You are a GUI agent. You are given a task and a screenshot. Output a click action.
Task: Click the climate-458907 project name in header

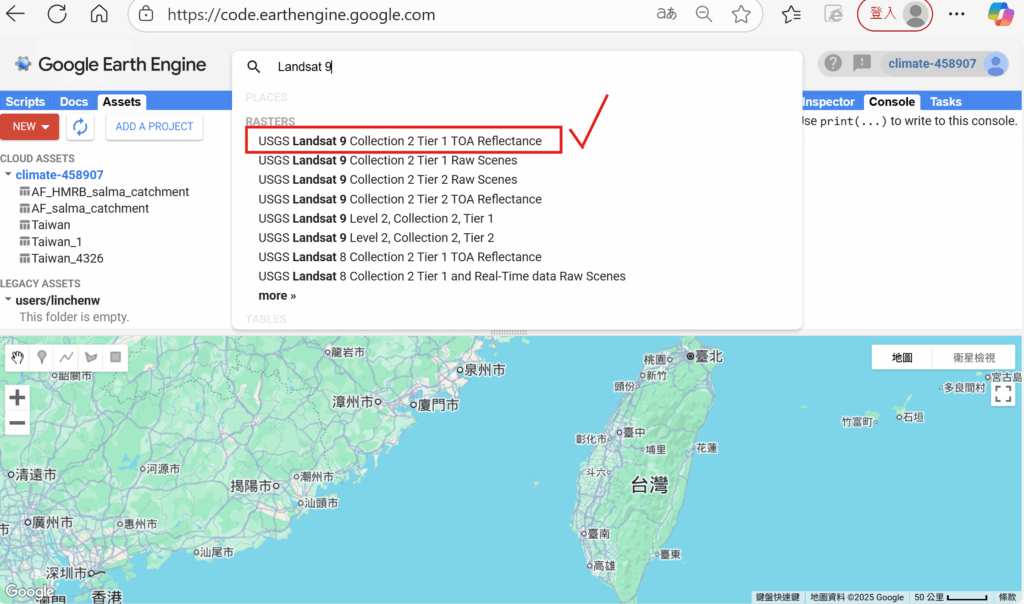(x=932, y=63)
